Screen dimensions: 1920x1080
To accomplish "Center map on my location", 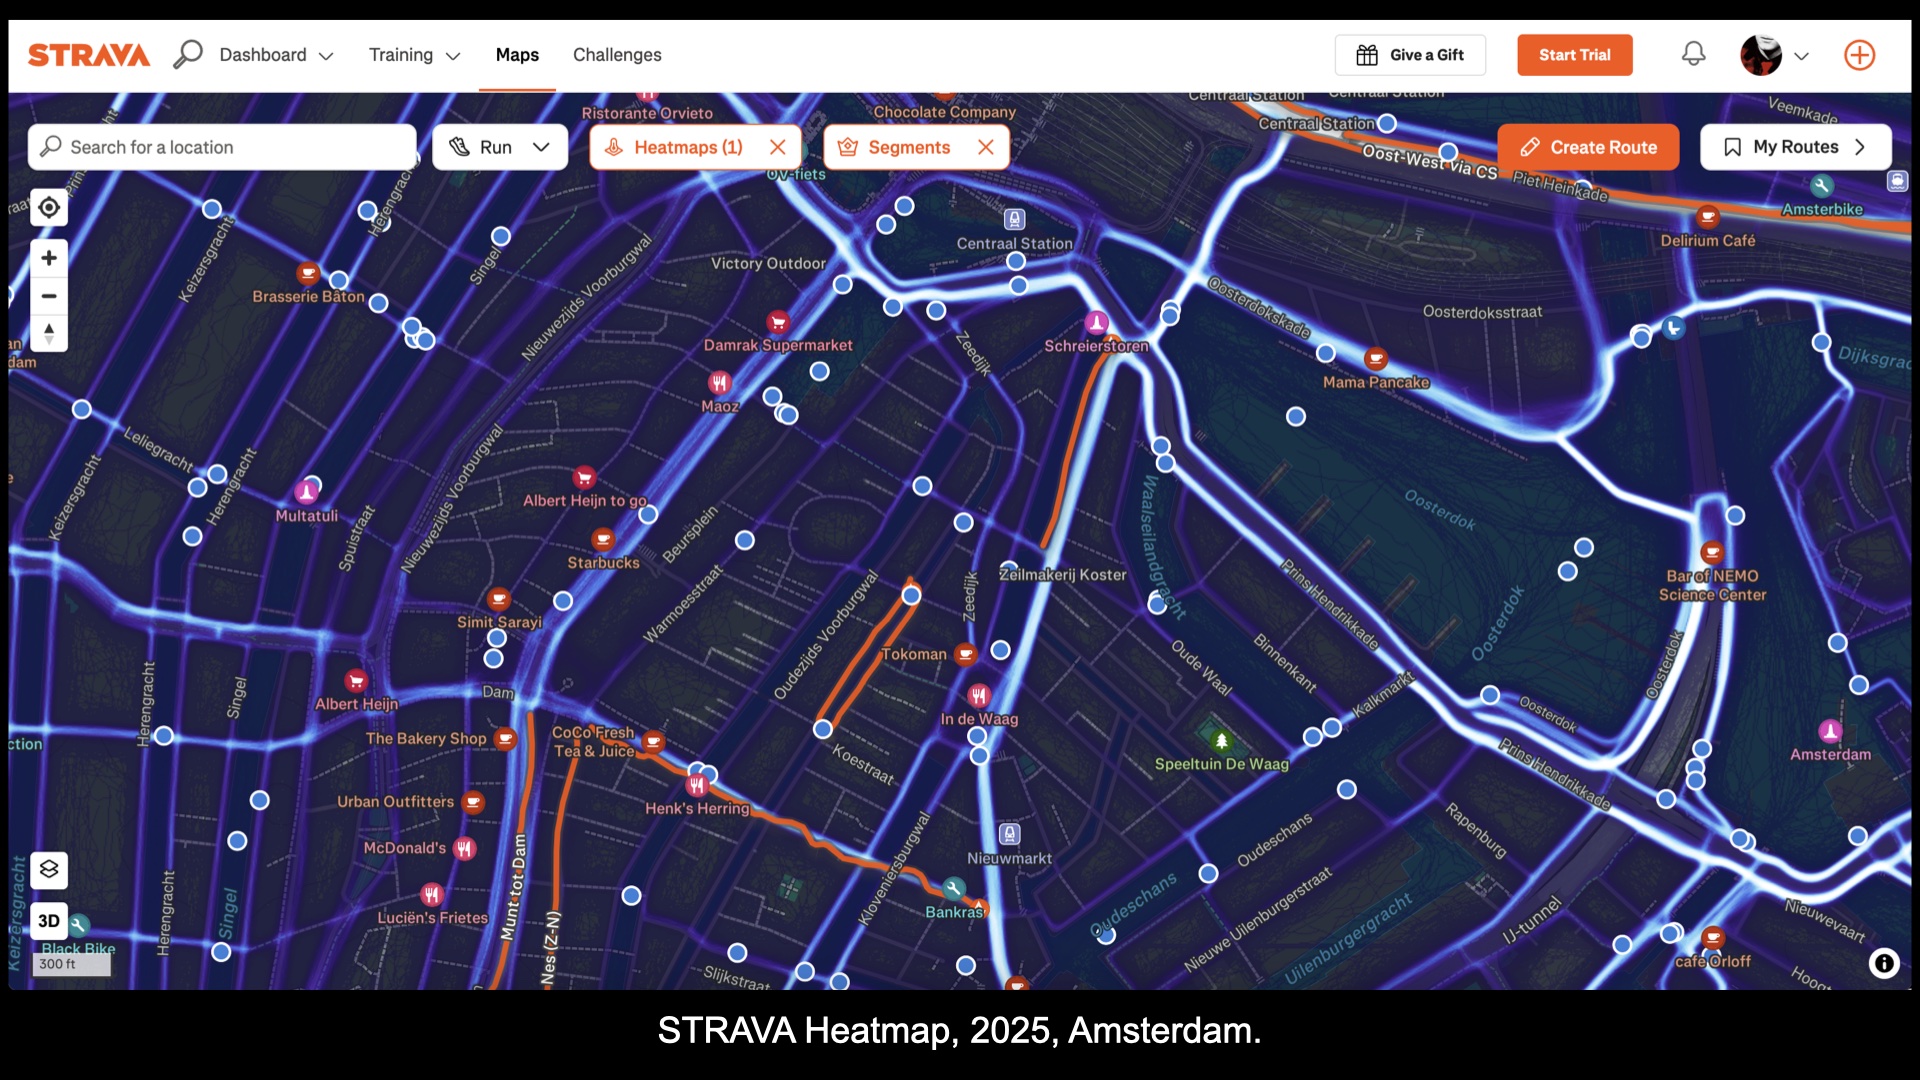I will [x=49, y=208].
